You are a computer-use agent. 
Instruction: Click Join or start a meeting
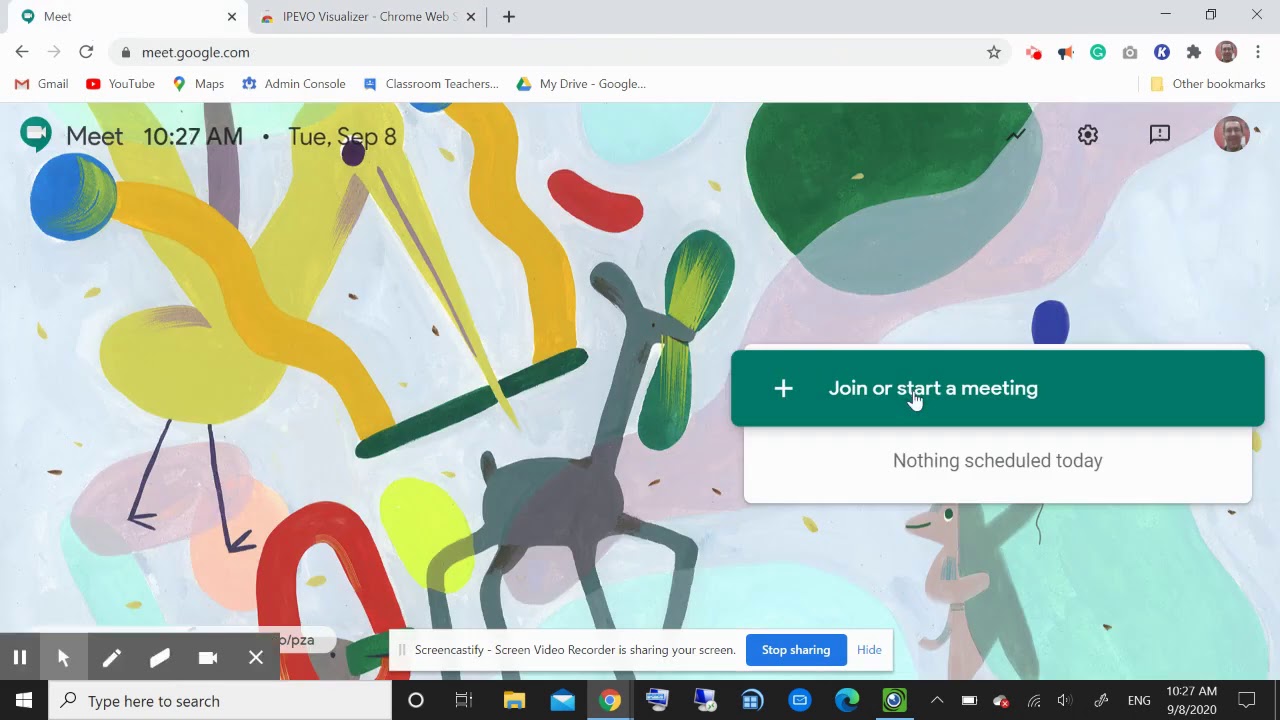pyautogui.click(x=997, y=388)
